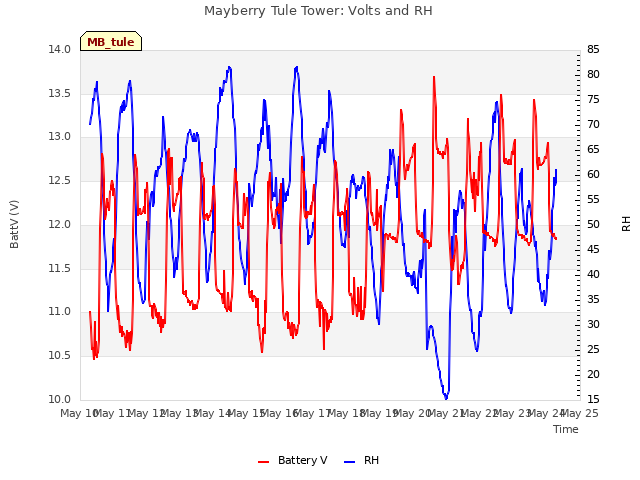Click the 11.0 left axis tick
This screenshot has height=480, width=640.
[59, 312]
